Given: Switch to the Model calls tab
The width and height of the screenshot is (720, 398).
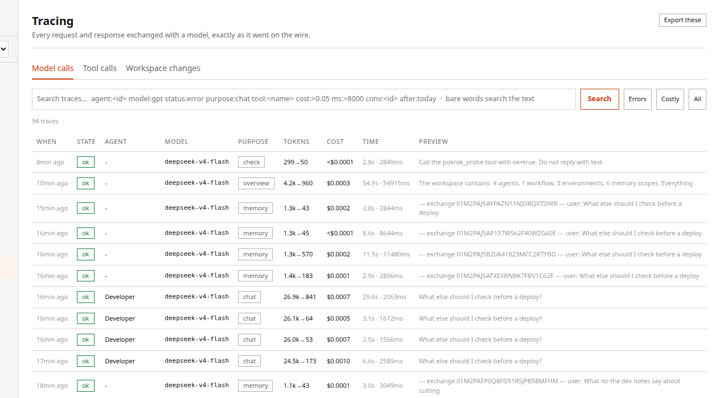Looking at the screenshot, I should tap(52, 68).
